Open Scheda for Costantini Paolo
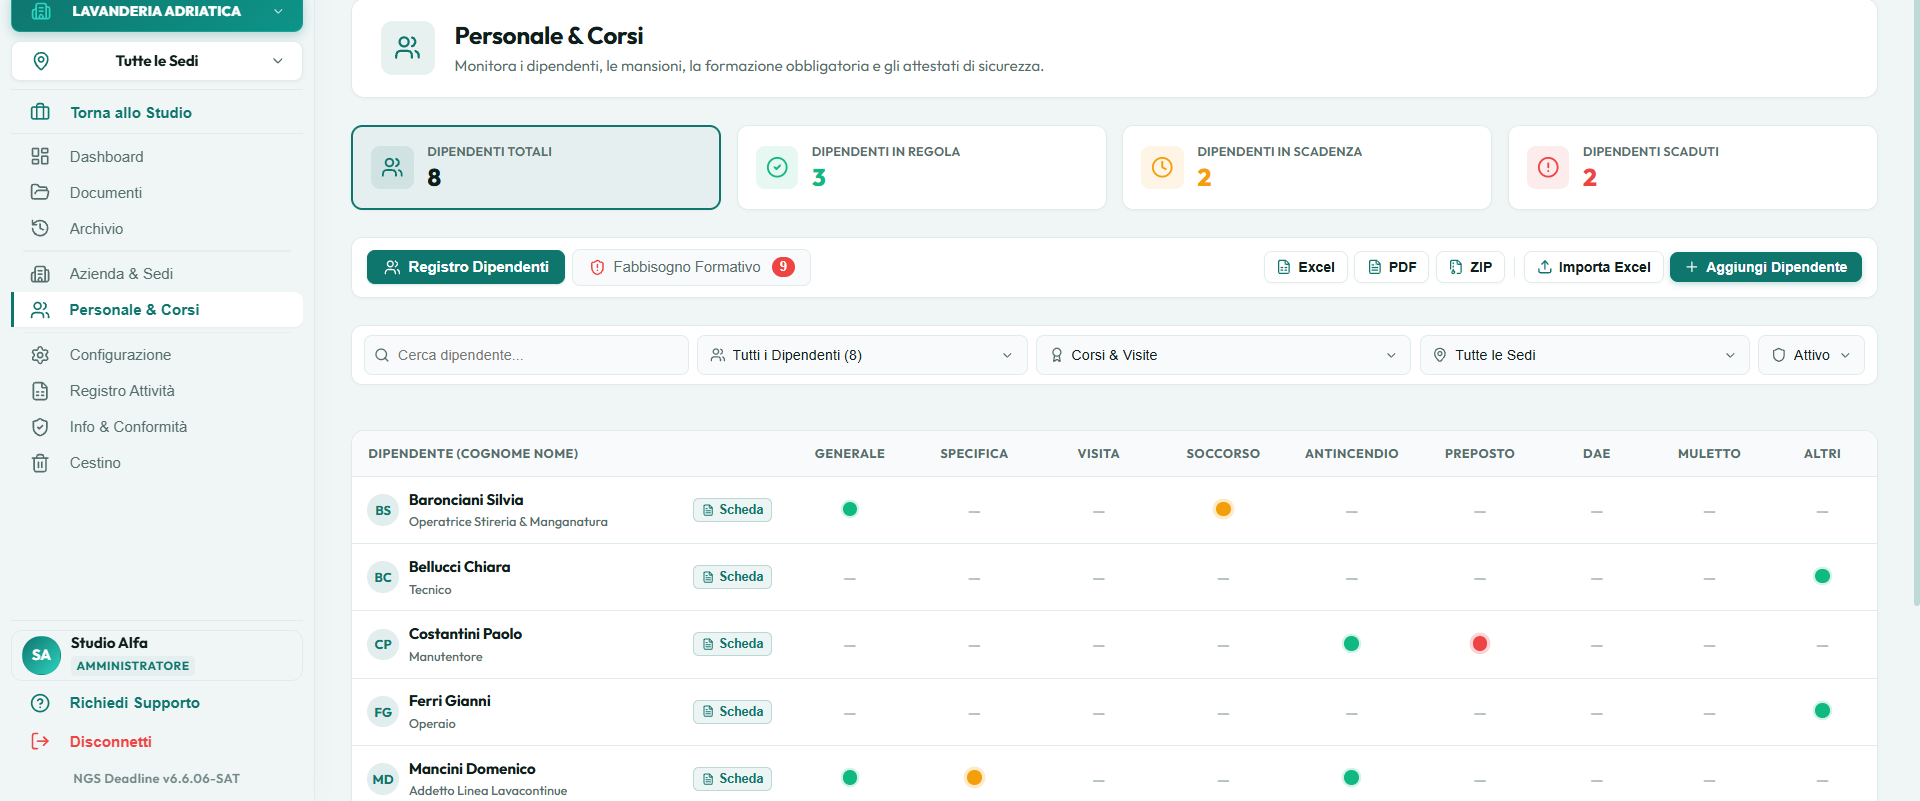Screen dimensions: 1920x801 click(732, 644)
